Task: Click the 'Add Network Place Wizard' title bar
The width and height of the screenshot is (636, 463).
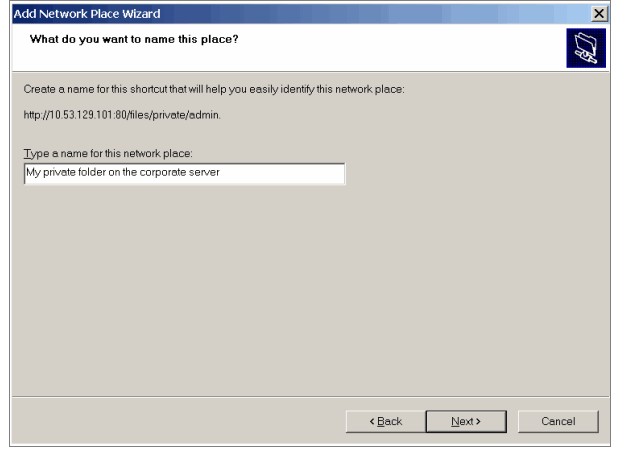Action: tap(302, 14)
